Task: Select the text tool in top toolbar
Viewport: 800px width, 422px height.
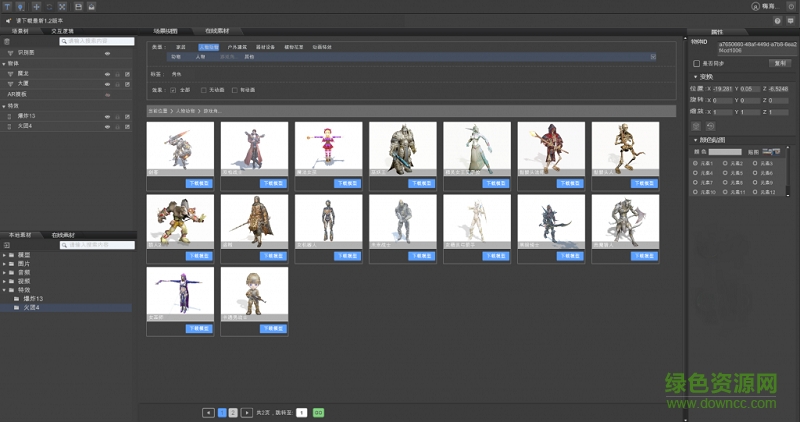Action: [7, 6]
